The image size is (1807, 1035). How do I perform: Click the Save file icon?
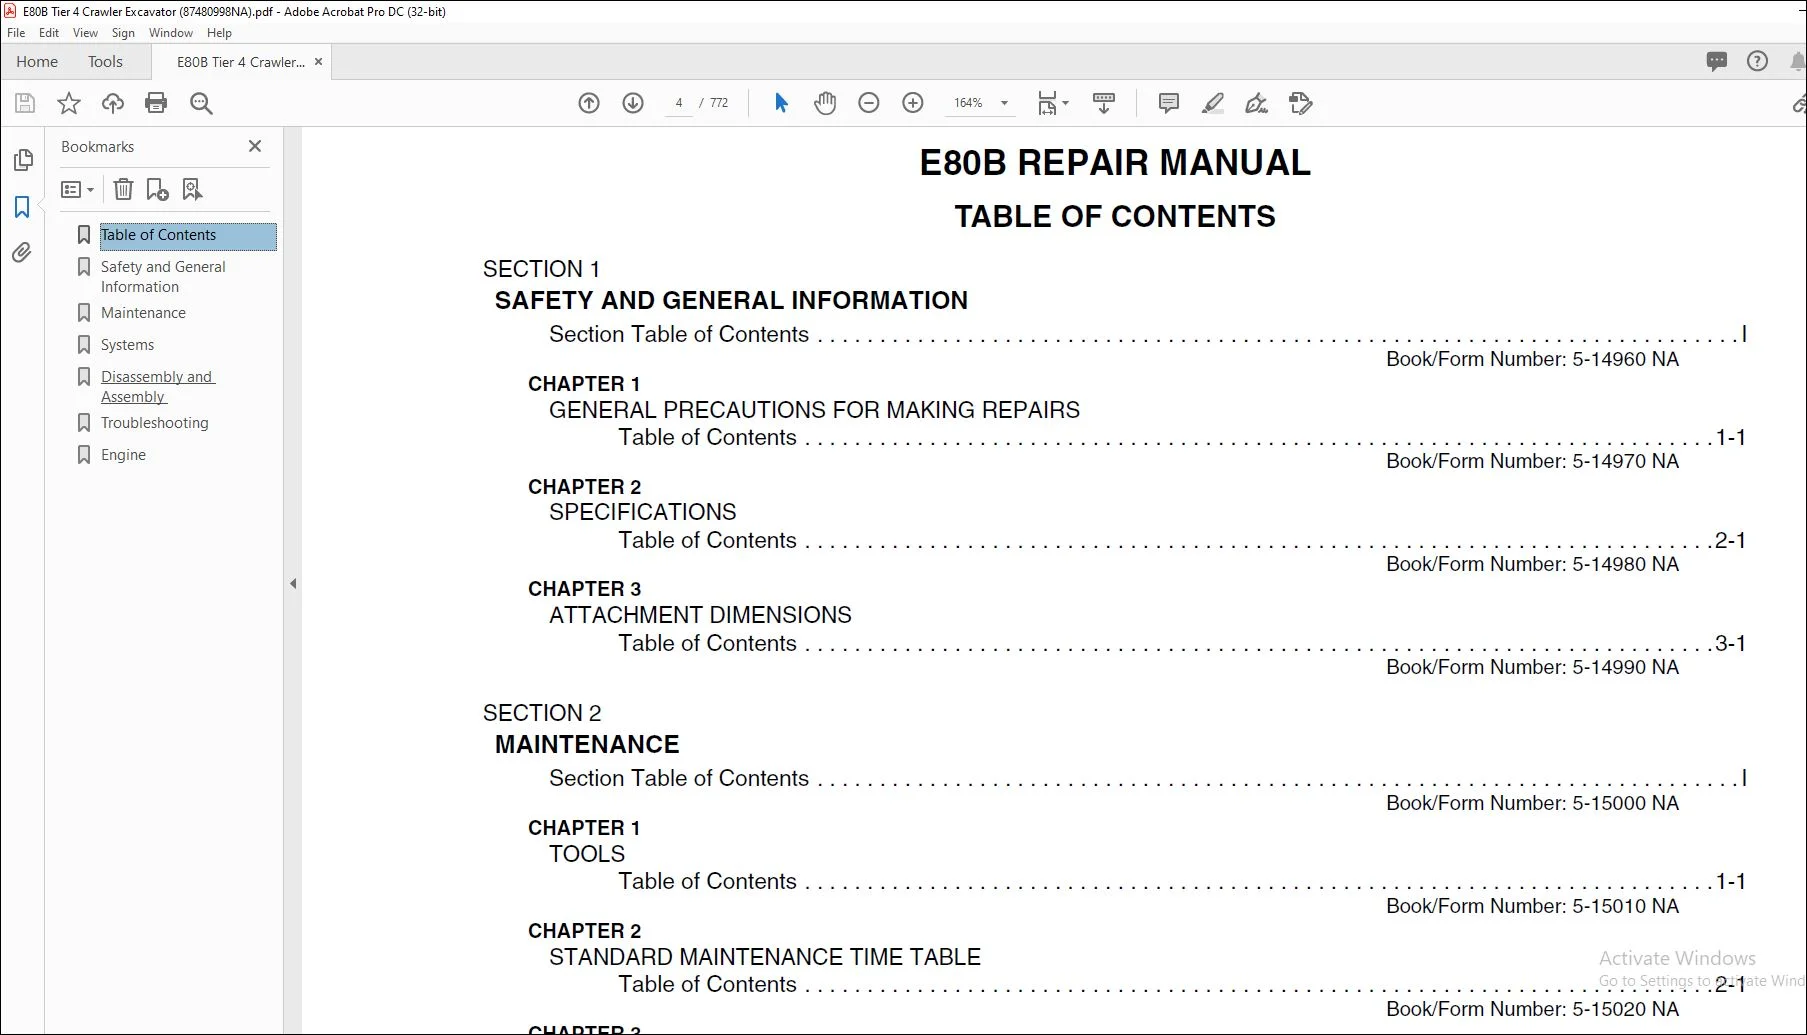point(25,103)
